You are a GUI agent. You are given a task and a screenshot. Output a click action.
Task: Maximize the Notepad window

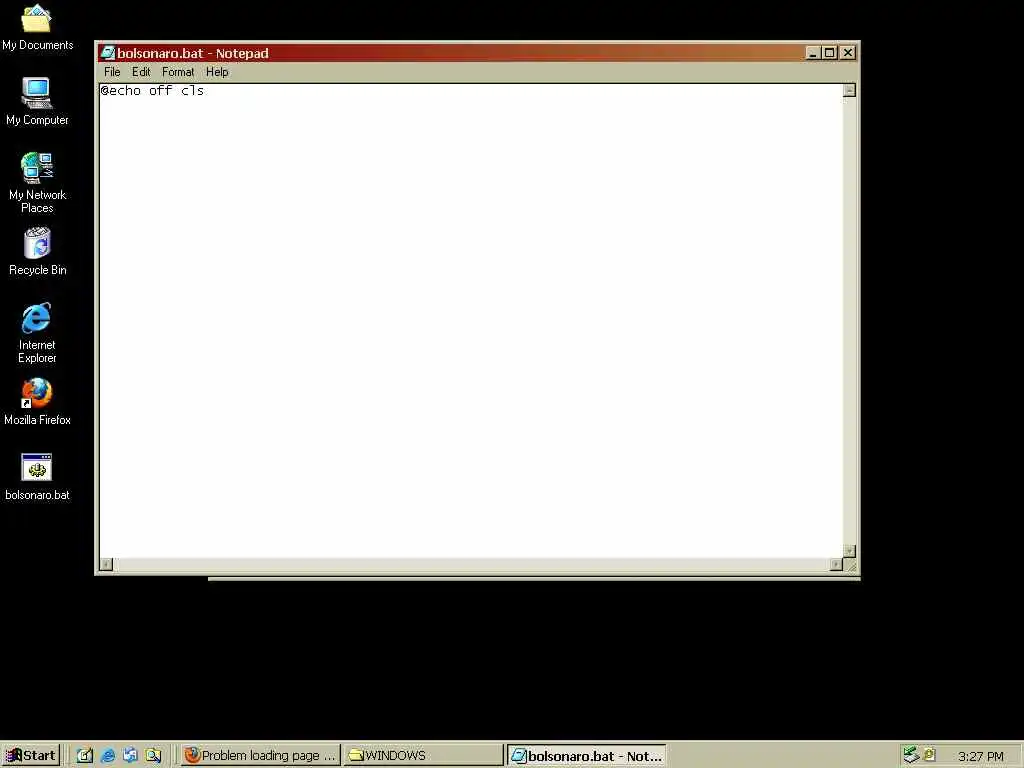point(829,53)
